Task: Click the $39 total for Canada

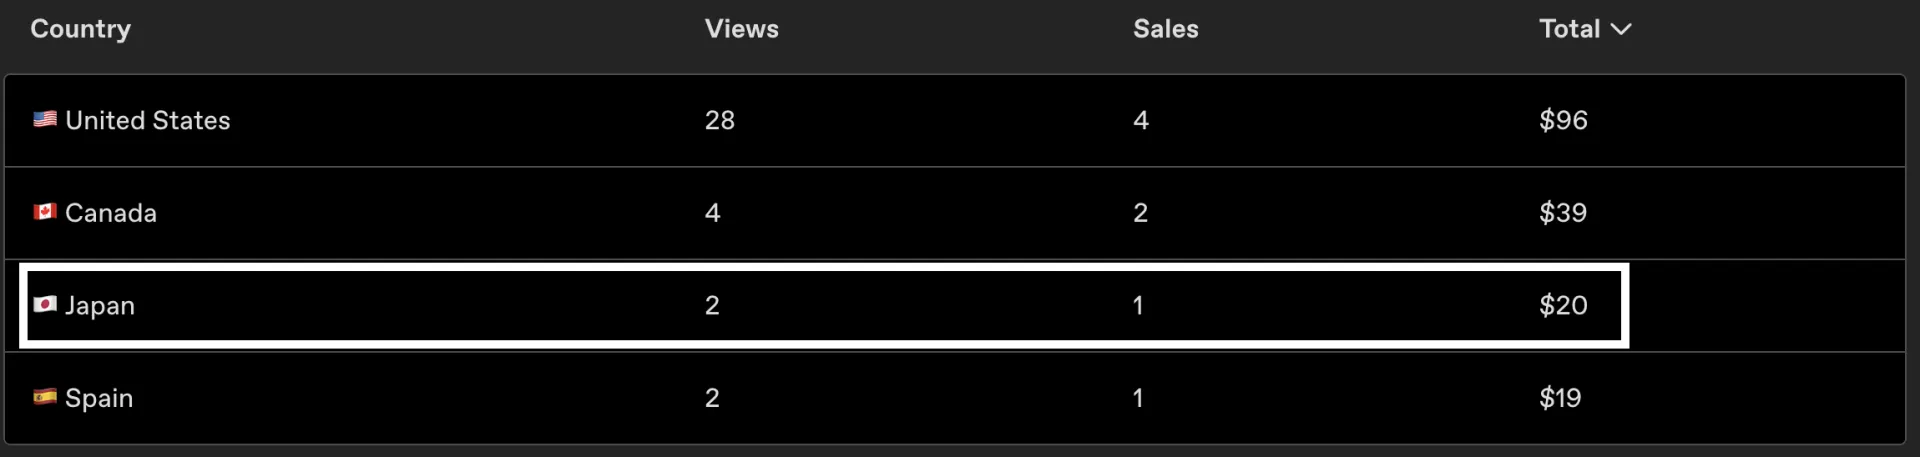Action: tap(1563, 213)
